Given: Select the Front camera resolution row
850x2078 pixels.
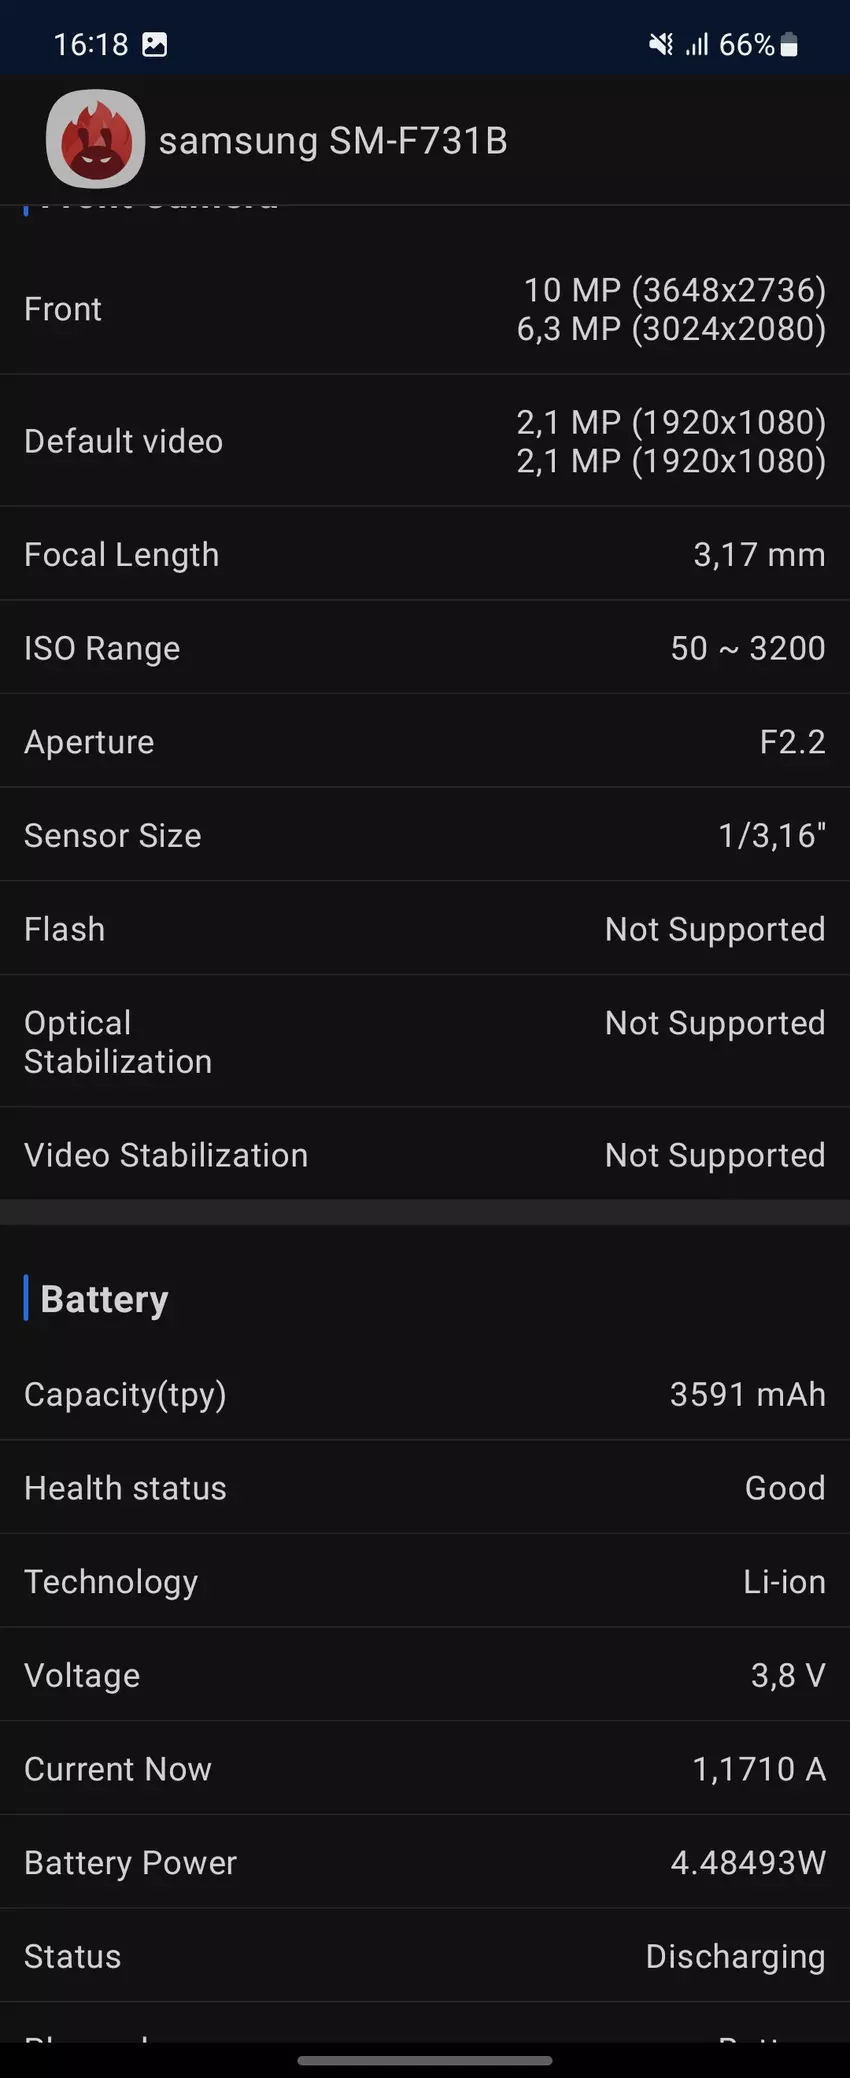Looking at the screenshot, I should click(x=425, y=309).
